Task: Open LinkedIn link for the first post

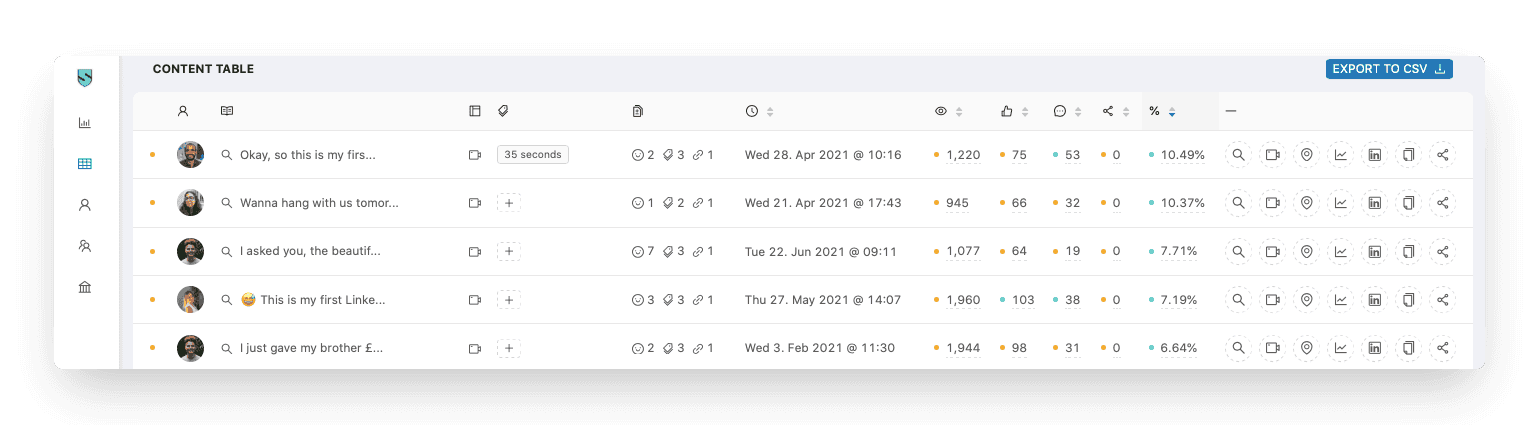Action: point(1374,155)
